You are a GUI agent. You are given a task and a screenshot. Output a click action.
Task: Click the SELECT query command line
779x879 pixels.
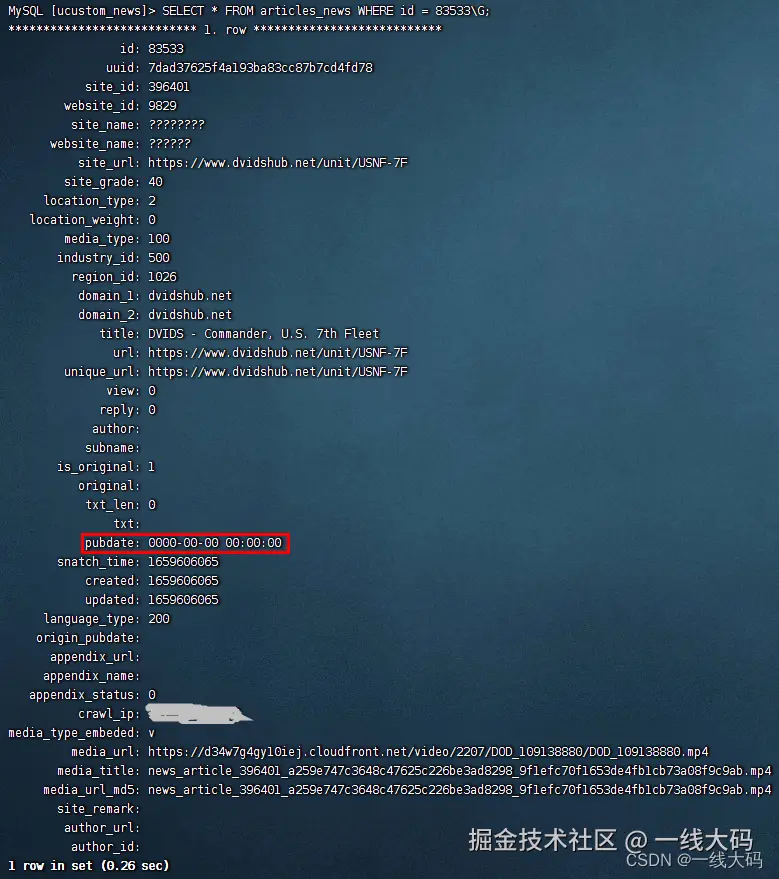(249, 11)
